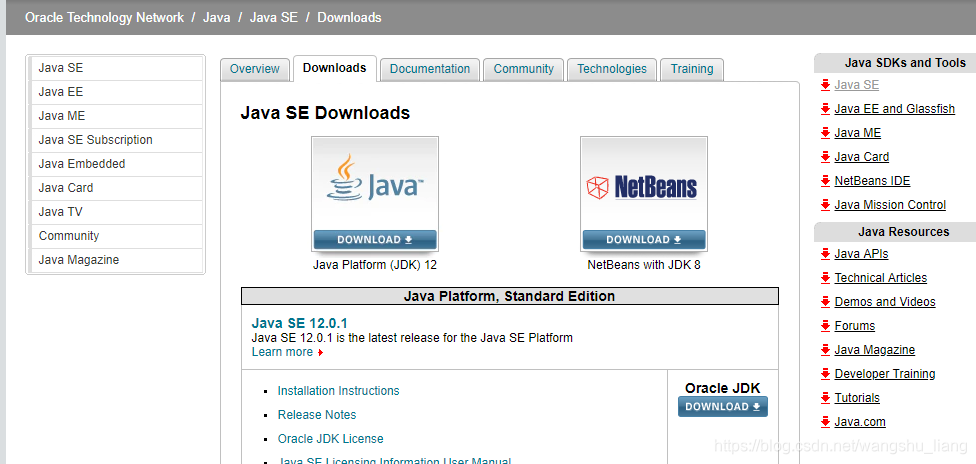Open Java SE Licensing Information User Manual link
Screen dimensions: 976x464
[394, 461]
